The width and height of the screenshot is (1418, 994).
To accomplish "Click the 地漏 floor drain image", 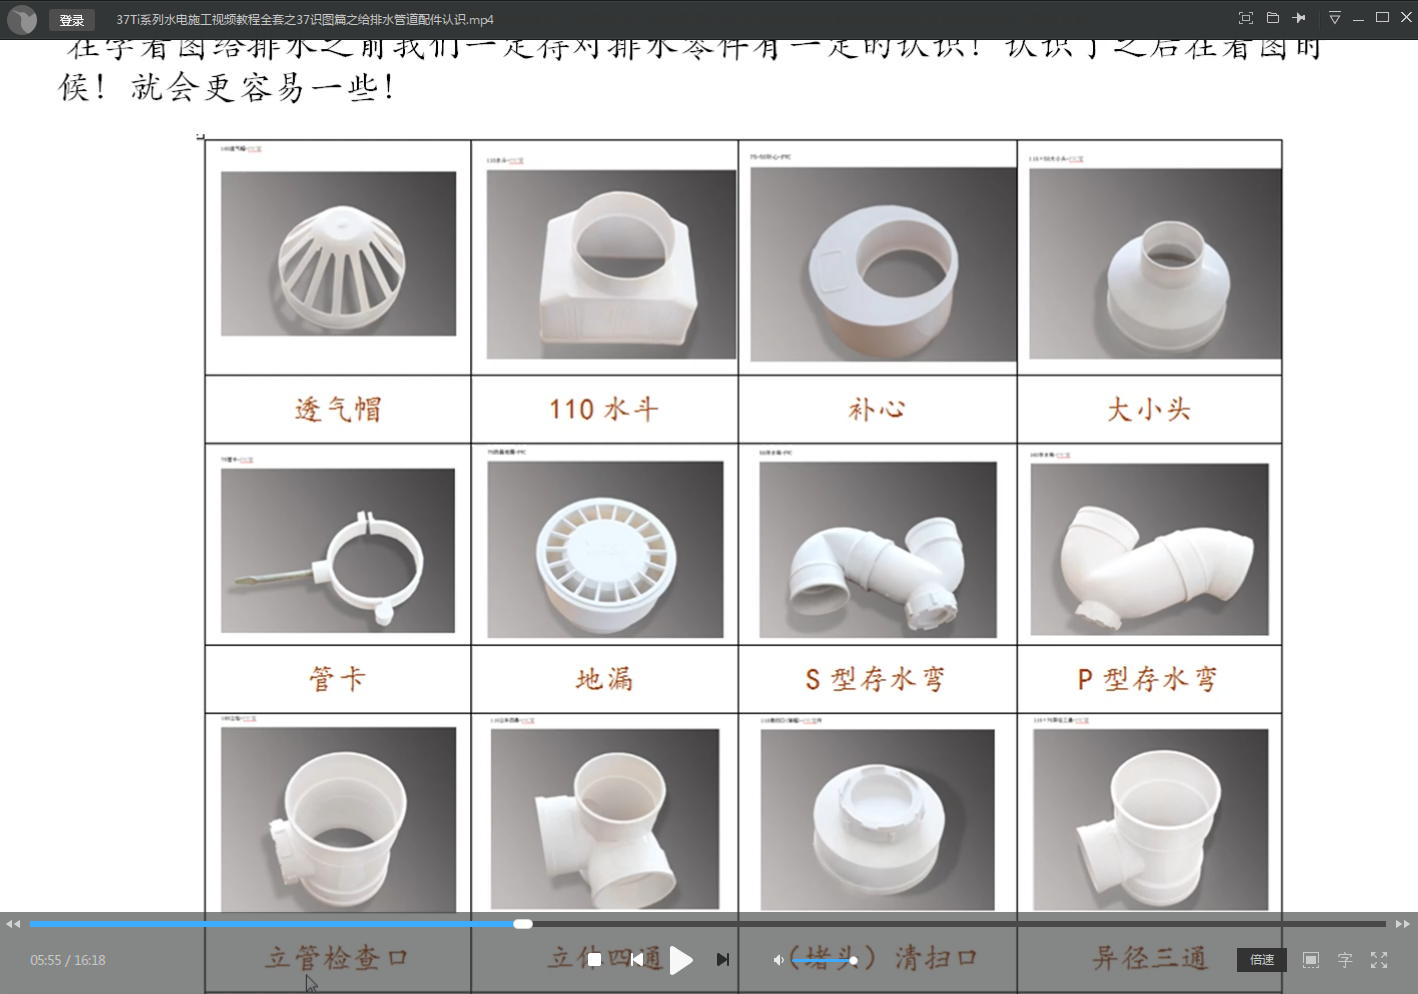I will point(605,549).
